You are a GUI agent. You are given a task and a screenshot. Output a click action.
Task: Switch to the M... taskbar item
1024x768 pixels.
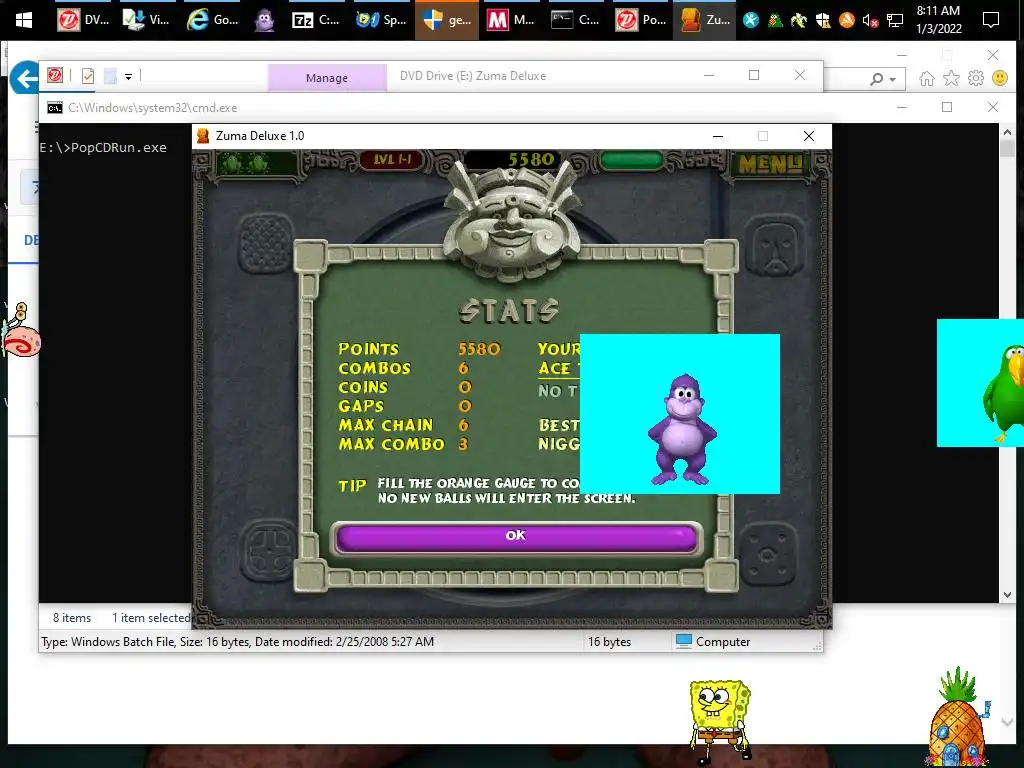pos(511,20)
